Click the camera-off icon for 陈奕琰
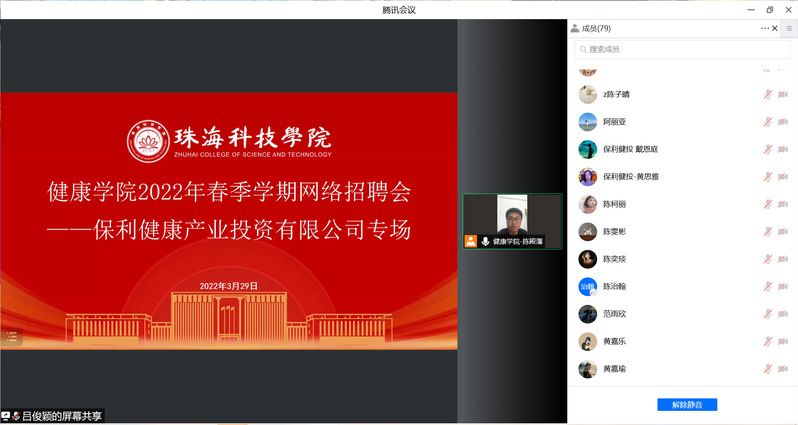 tap(783, 259)
